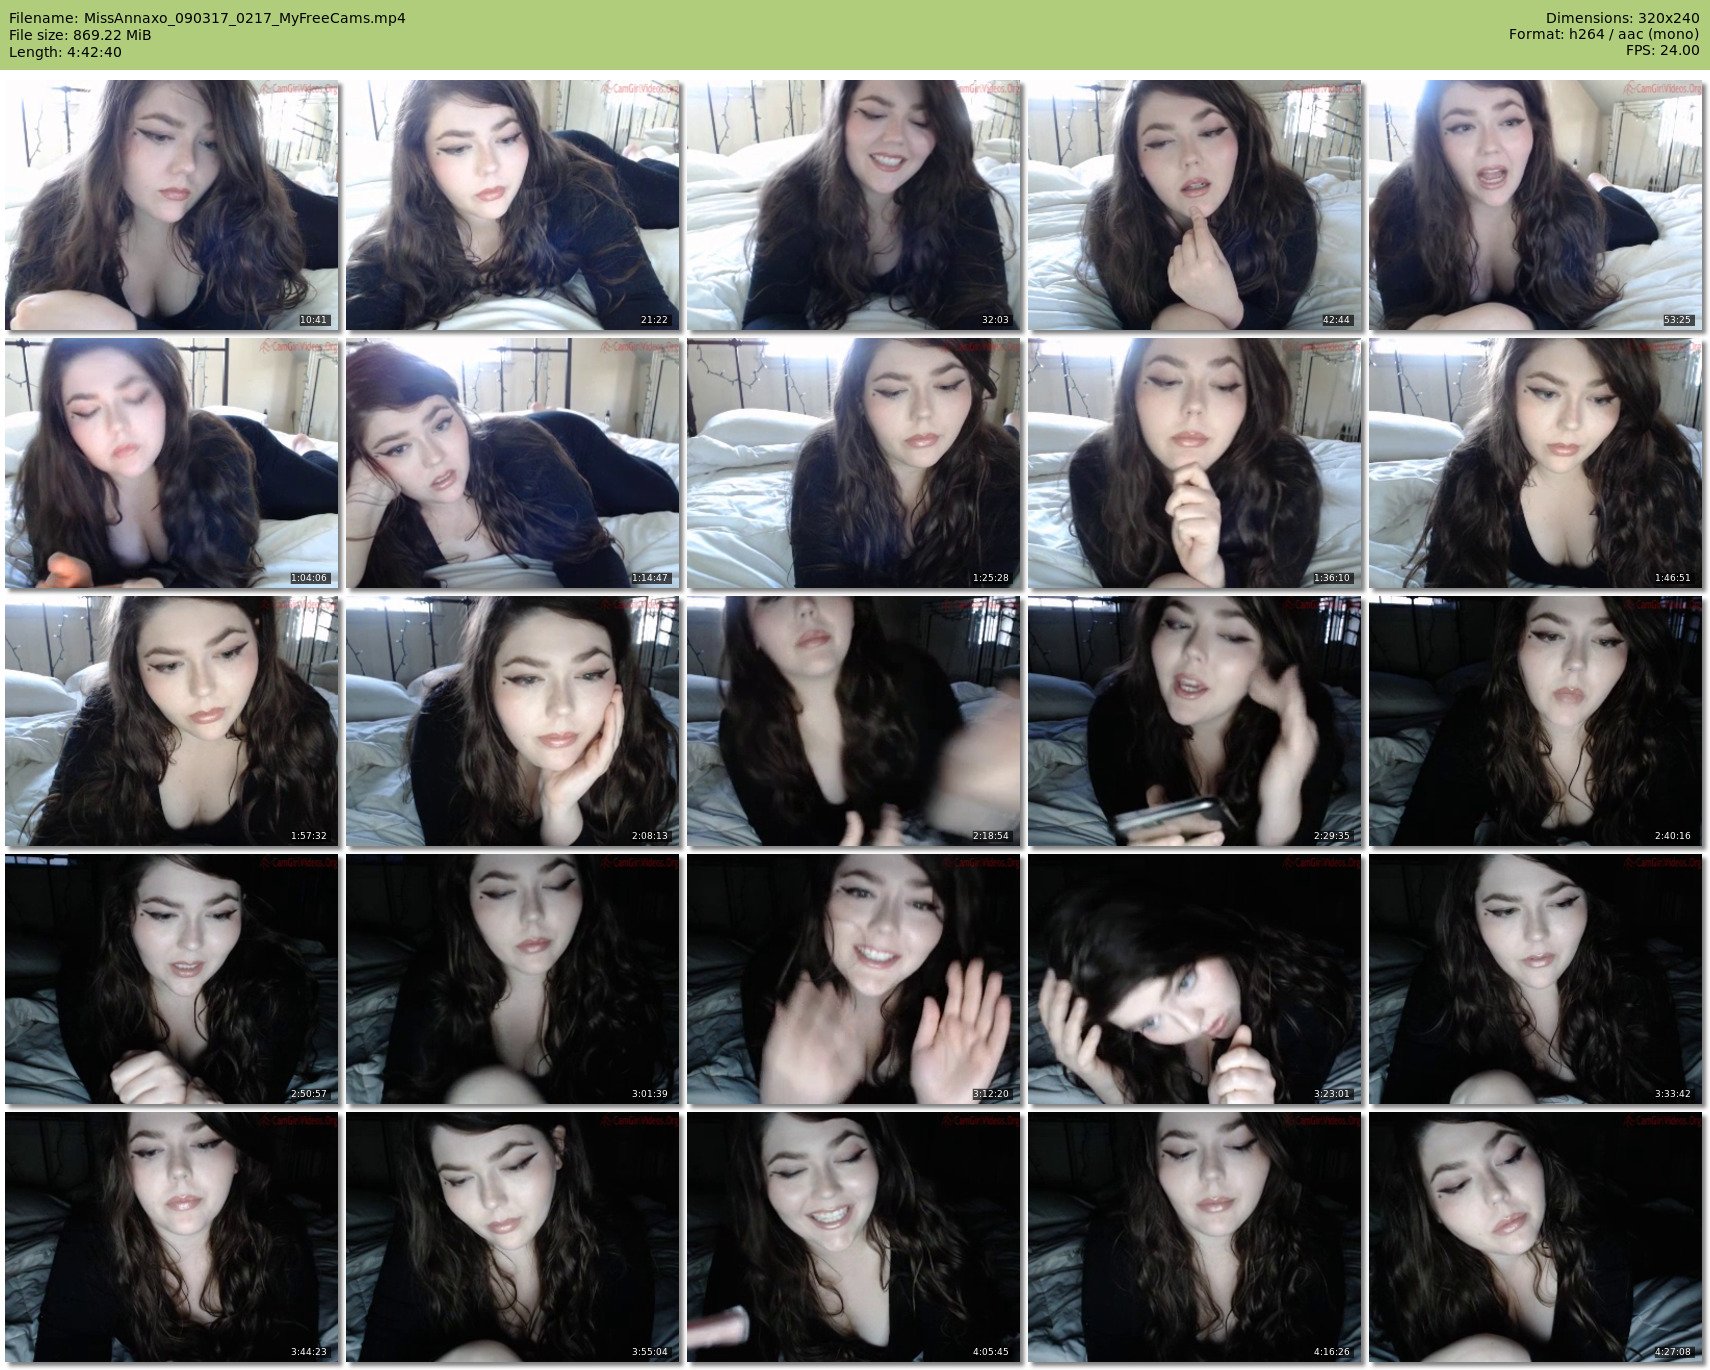
Task: Open the 1:04:06 thumbnail
Action: (171, 463)
